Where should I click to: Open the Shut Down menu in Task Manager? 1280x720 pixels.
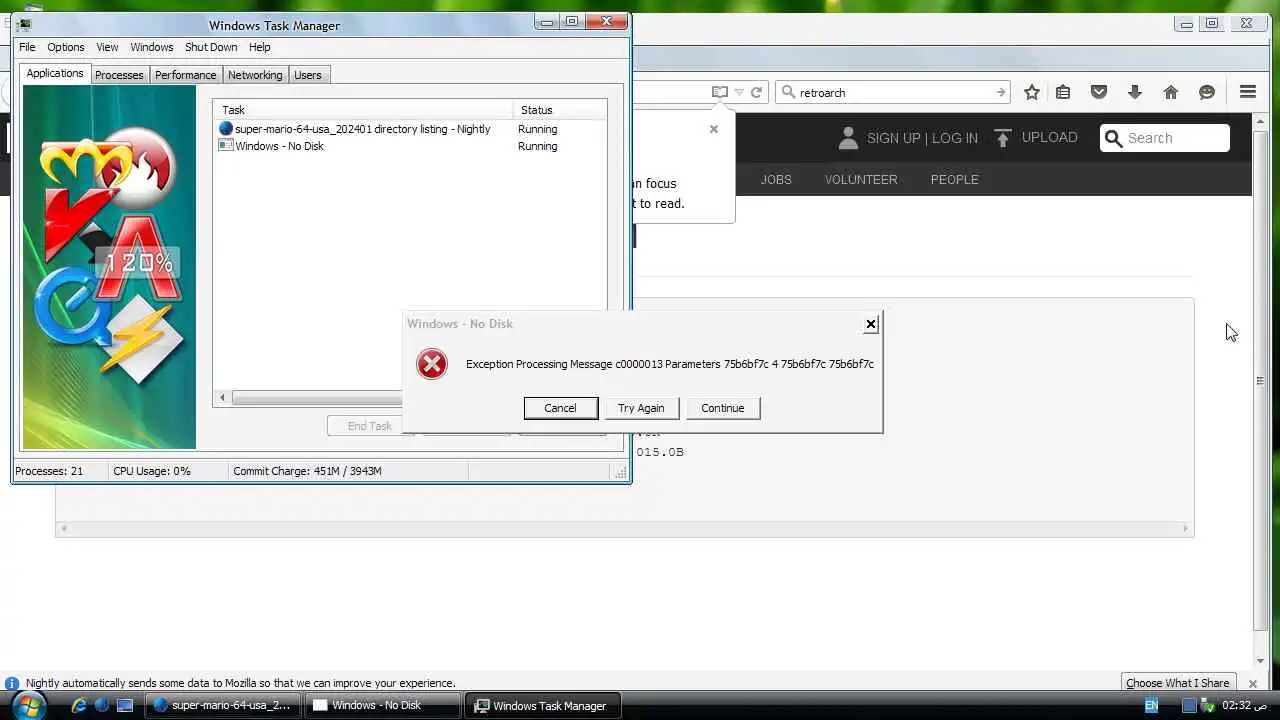pyautogui.click(x=211, y=47)
